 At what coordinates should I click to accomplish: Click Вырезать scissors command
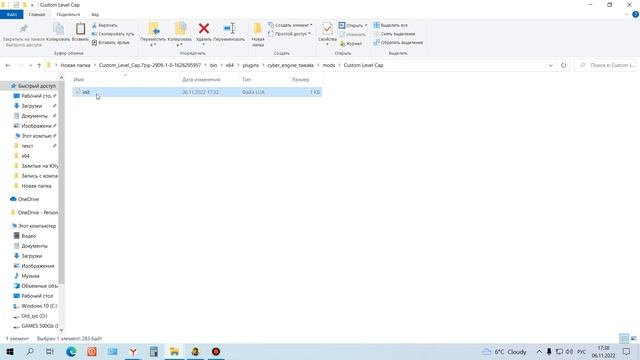coord(104,25)
